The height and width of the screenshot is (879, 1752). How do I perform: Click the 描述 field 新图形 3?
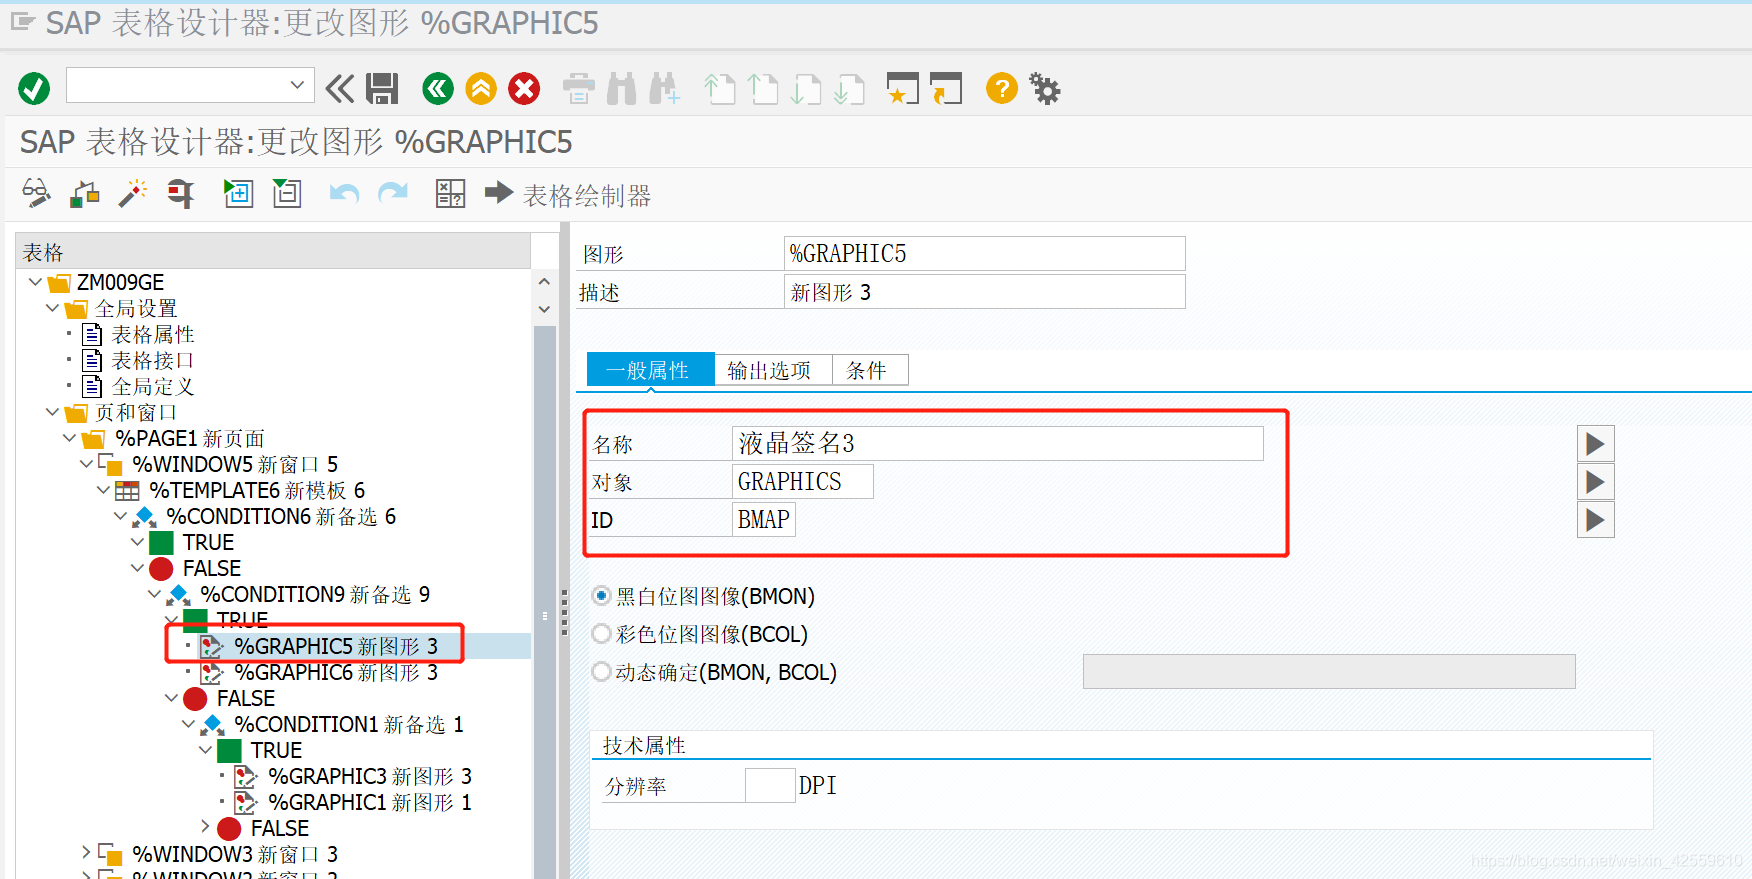tap(984, 292)
